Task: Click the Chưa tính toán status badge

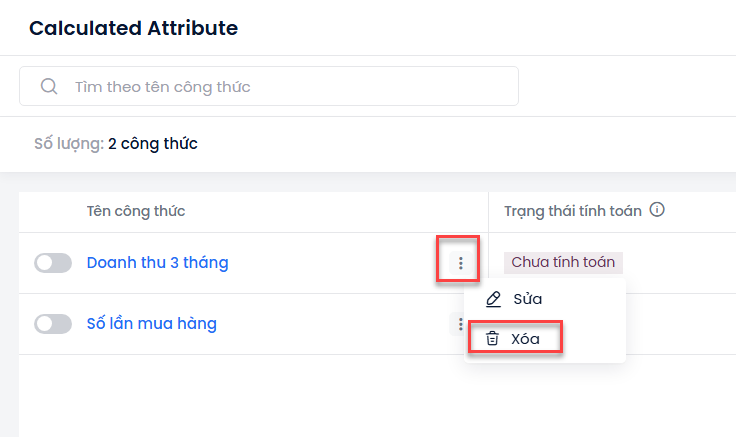Action: coord(563,262)
